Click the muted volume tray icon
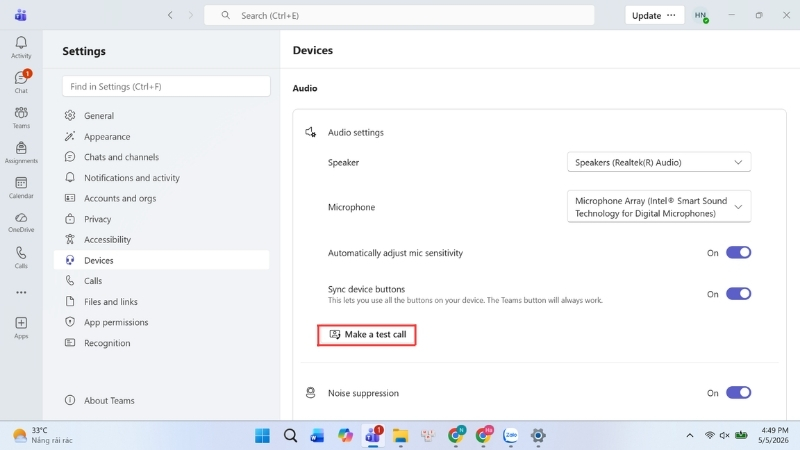800x450 pixels. [x=724, y=435]
